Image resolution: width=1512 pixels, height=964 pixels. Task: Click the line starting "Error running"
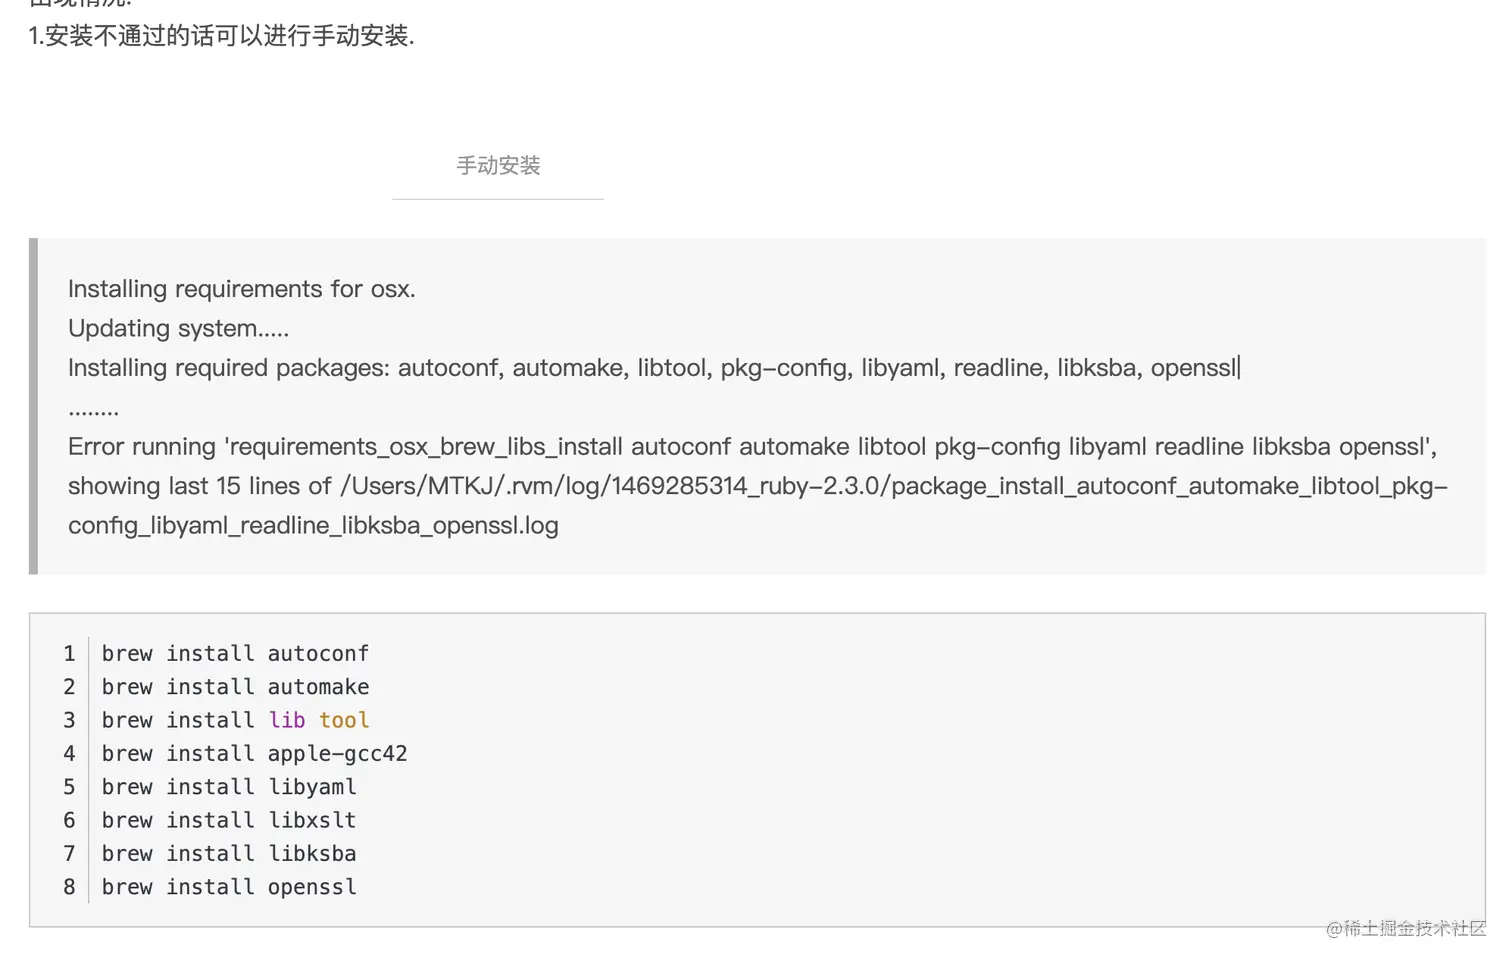click(x=751, y=446)
